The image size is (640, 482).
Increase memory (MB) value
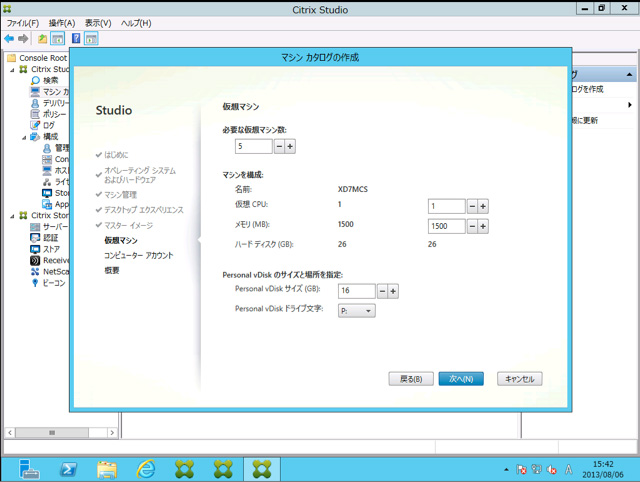pyautogui.click(x=483, y=226)
